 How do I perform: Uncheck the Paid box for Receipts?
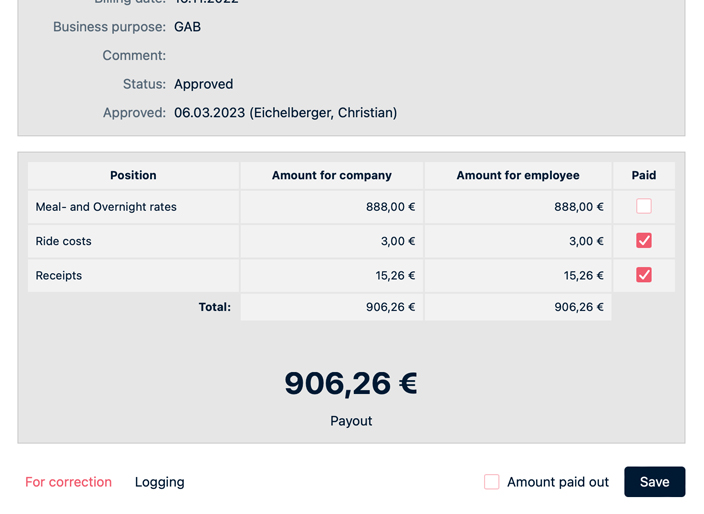pos(643,275)
